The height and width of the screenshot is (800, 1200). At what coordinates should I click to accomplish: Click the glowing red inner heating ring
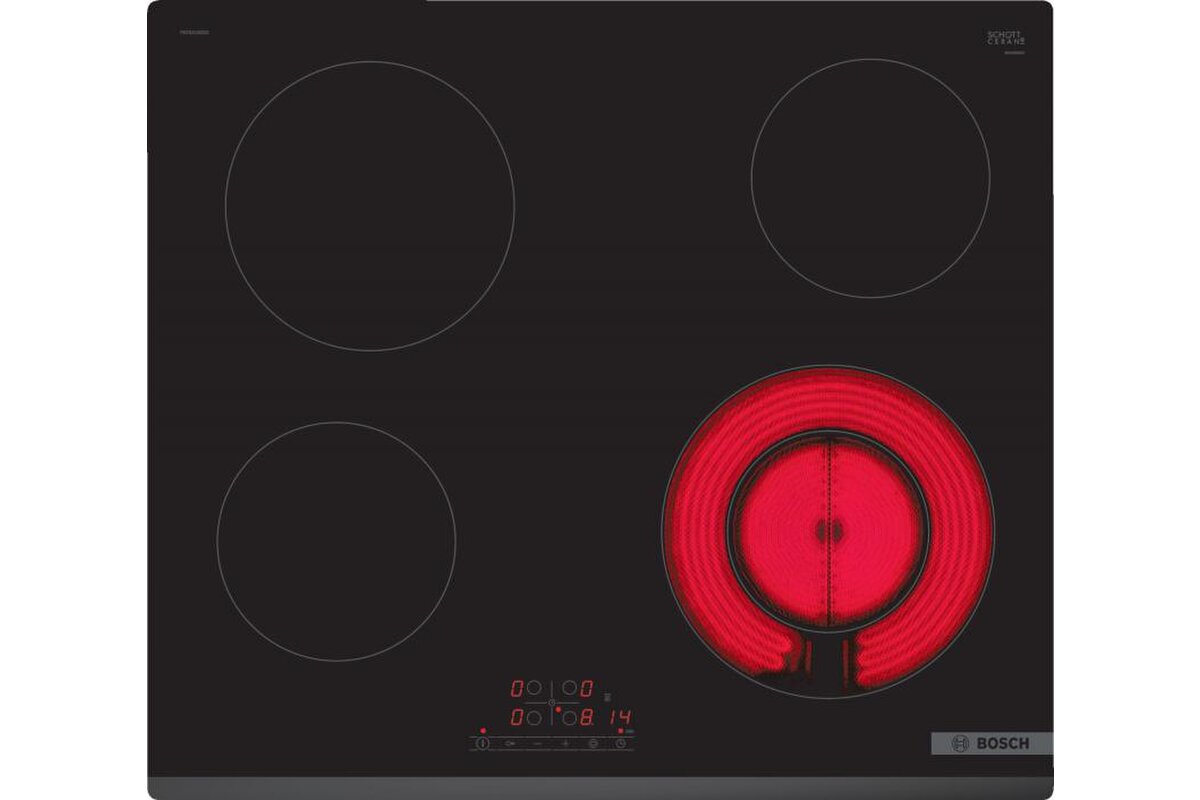(828, 532)
